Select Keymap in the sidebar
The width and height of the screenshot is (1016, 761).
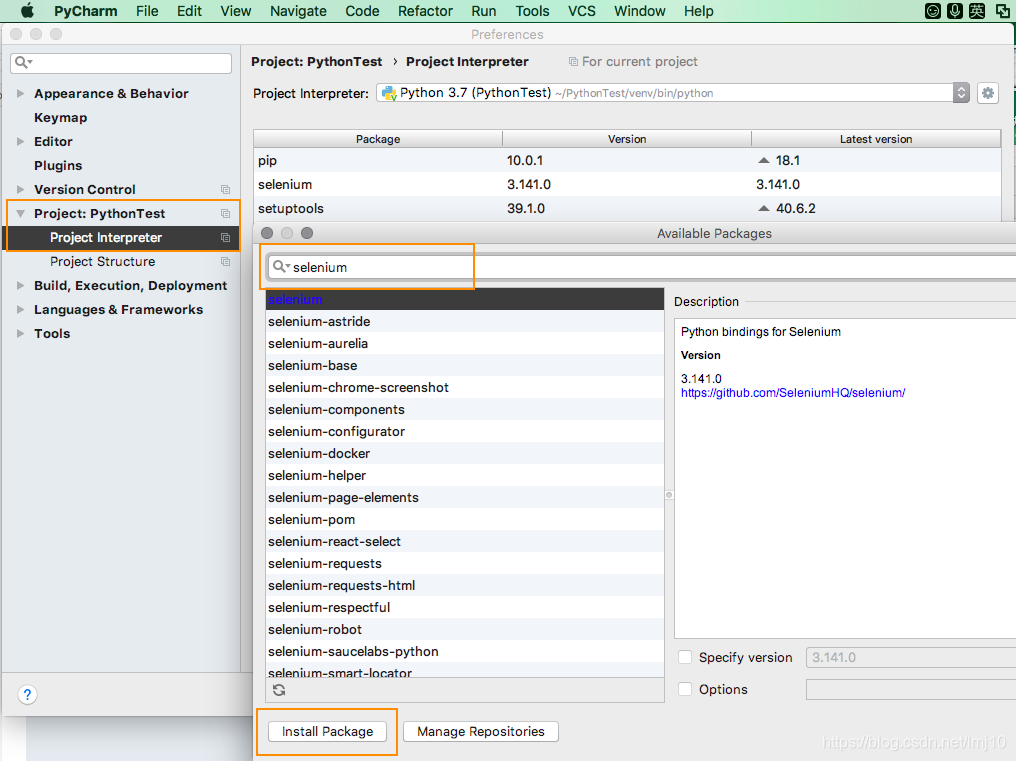(x=61, y=117)
